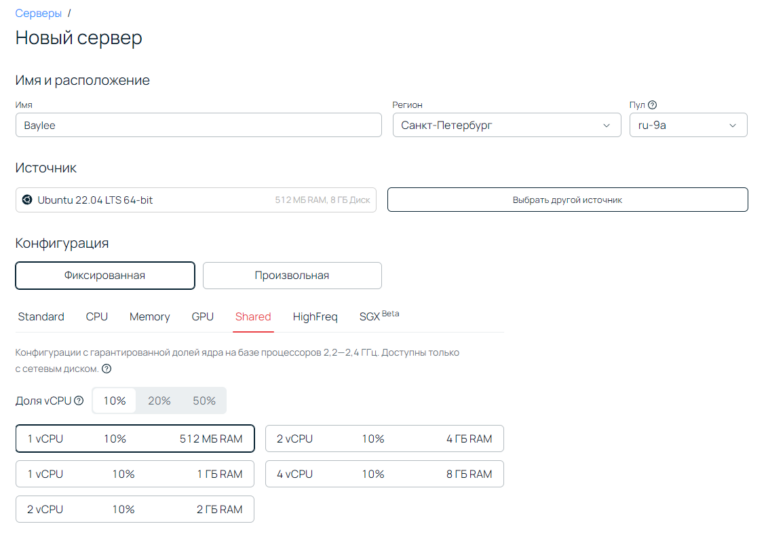Click the help icon beside Доля vCPU
The width and height of the screenshot is (768, 541).
pos(79,401)
